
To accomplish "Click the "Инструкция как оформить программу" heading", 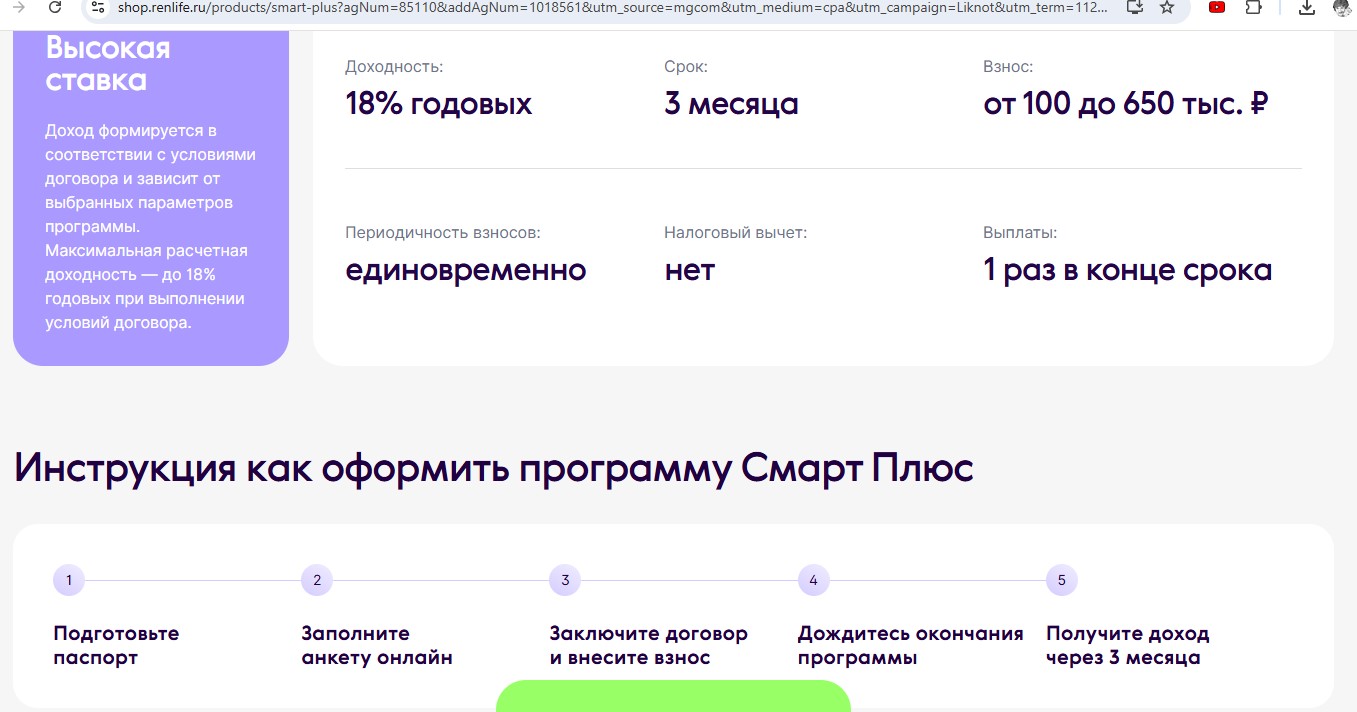I will [493, 468].
